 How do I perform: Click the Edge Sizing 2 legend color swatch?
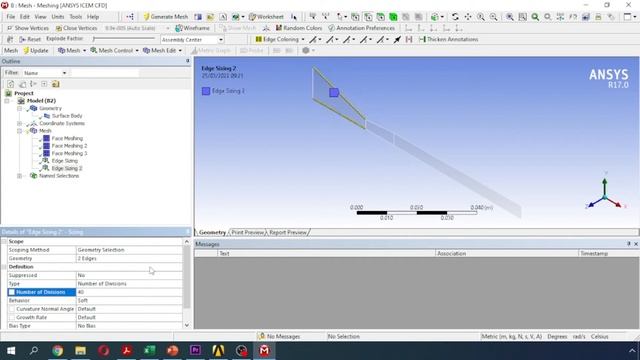tap(206, 91)
